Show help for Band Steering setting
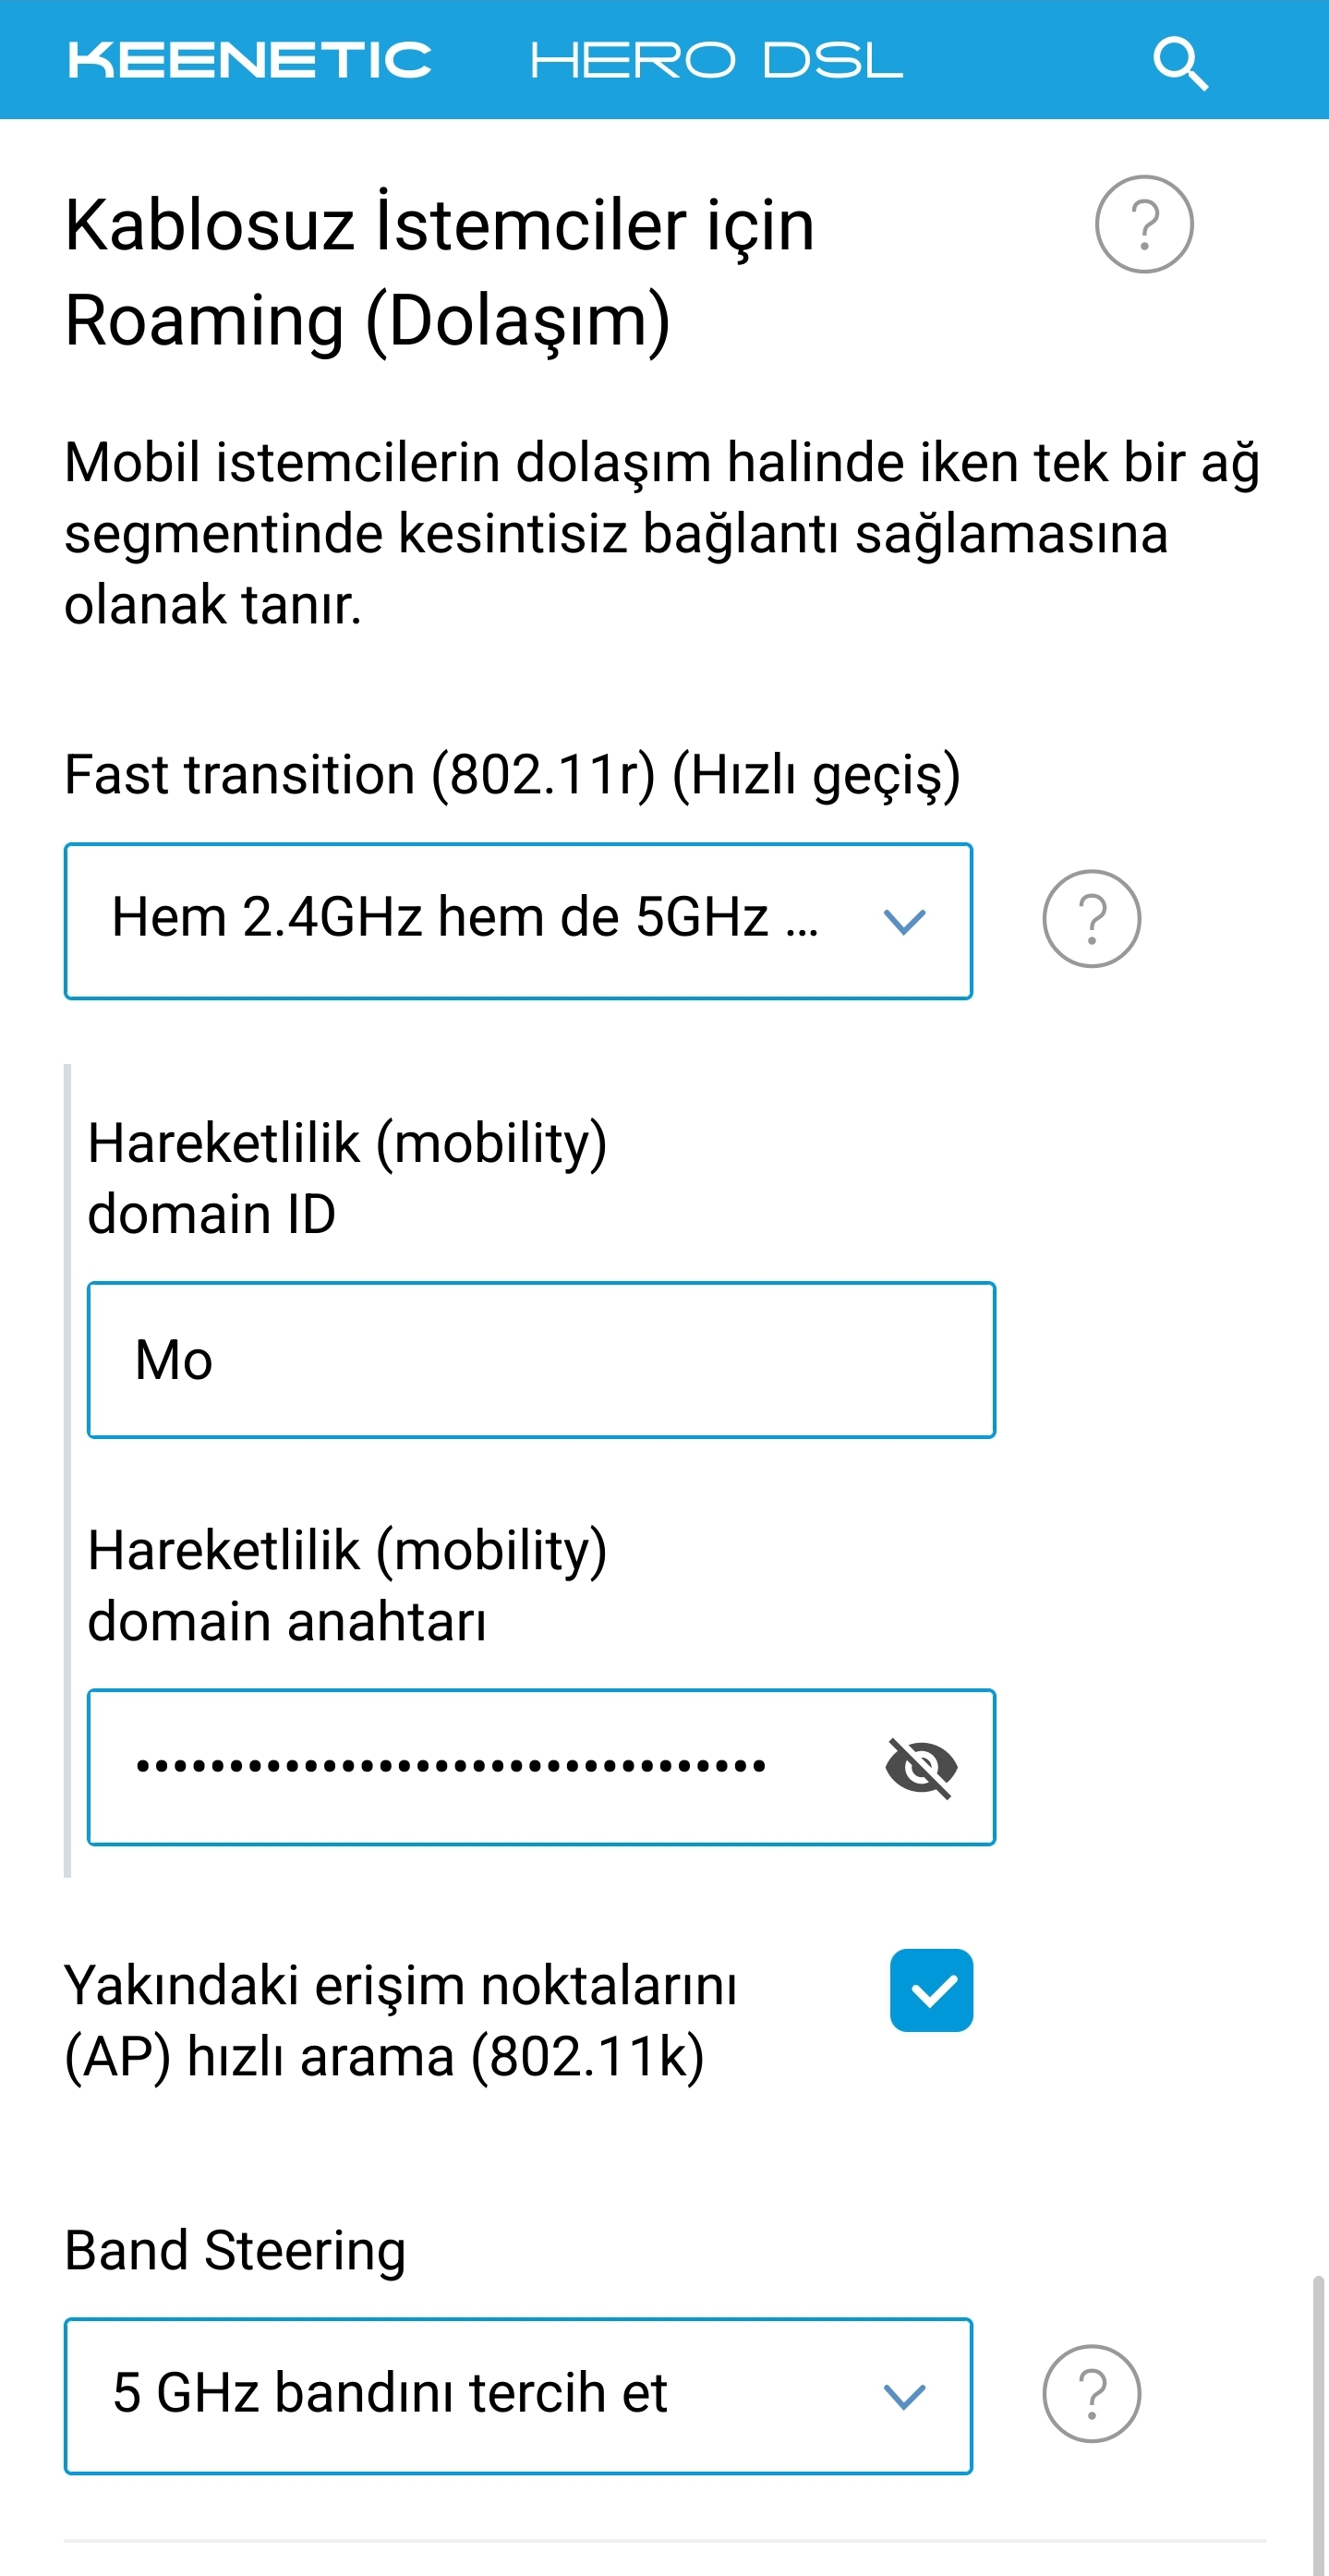Image resolution: width=1329 pixels, height=2576 pixels. [x=1091, y=2394]
